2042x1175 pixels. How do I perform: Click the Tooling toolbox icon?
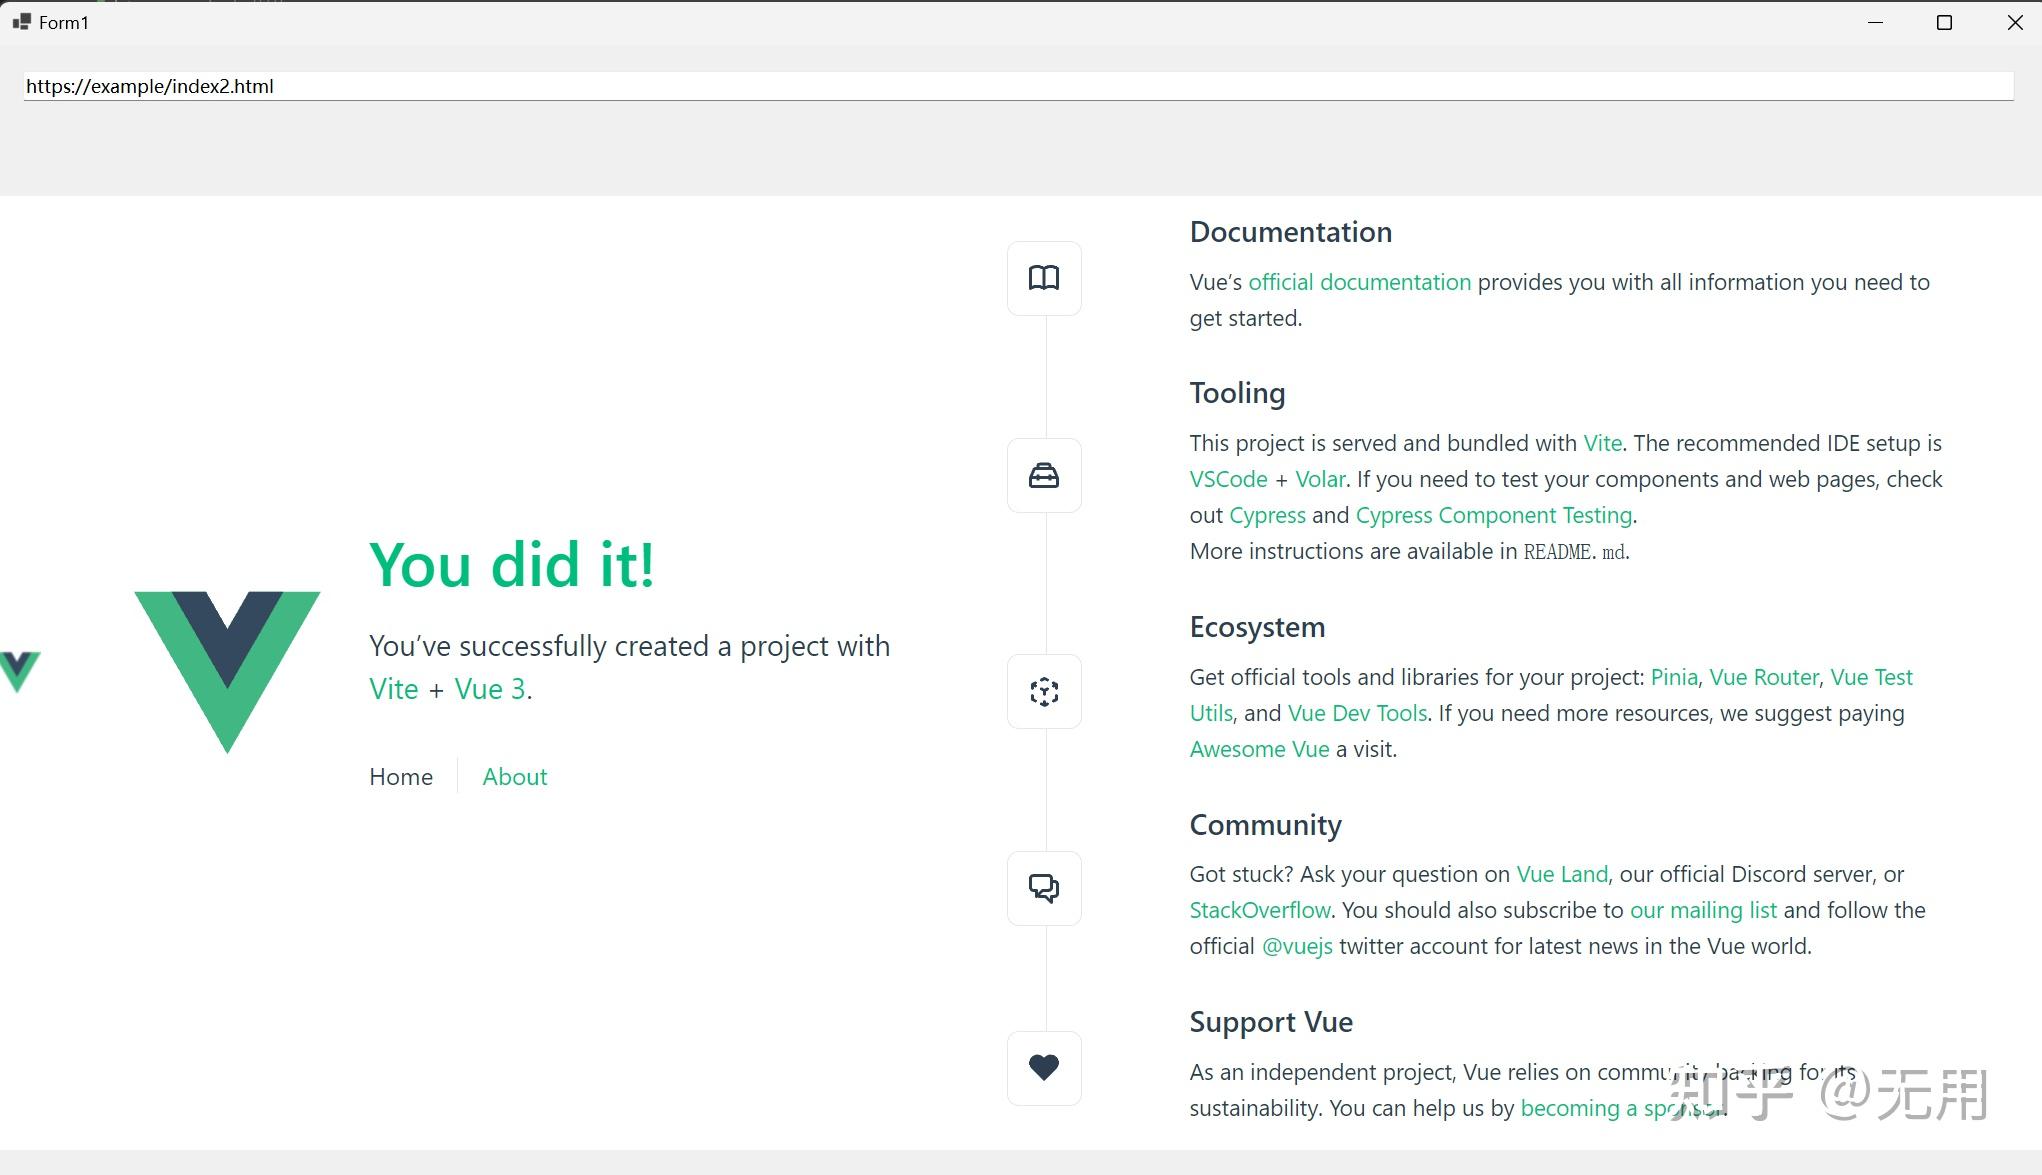click(x=1043, y=476)
